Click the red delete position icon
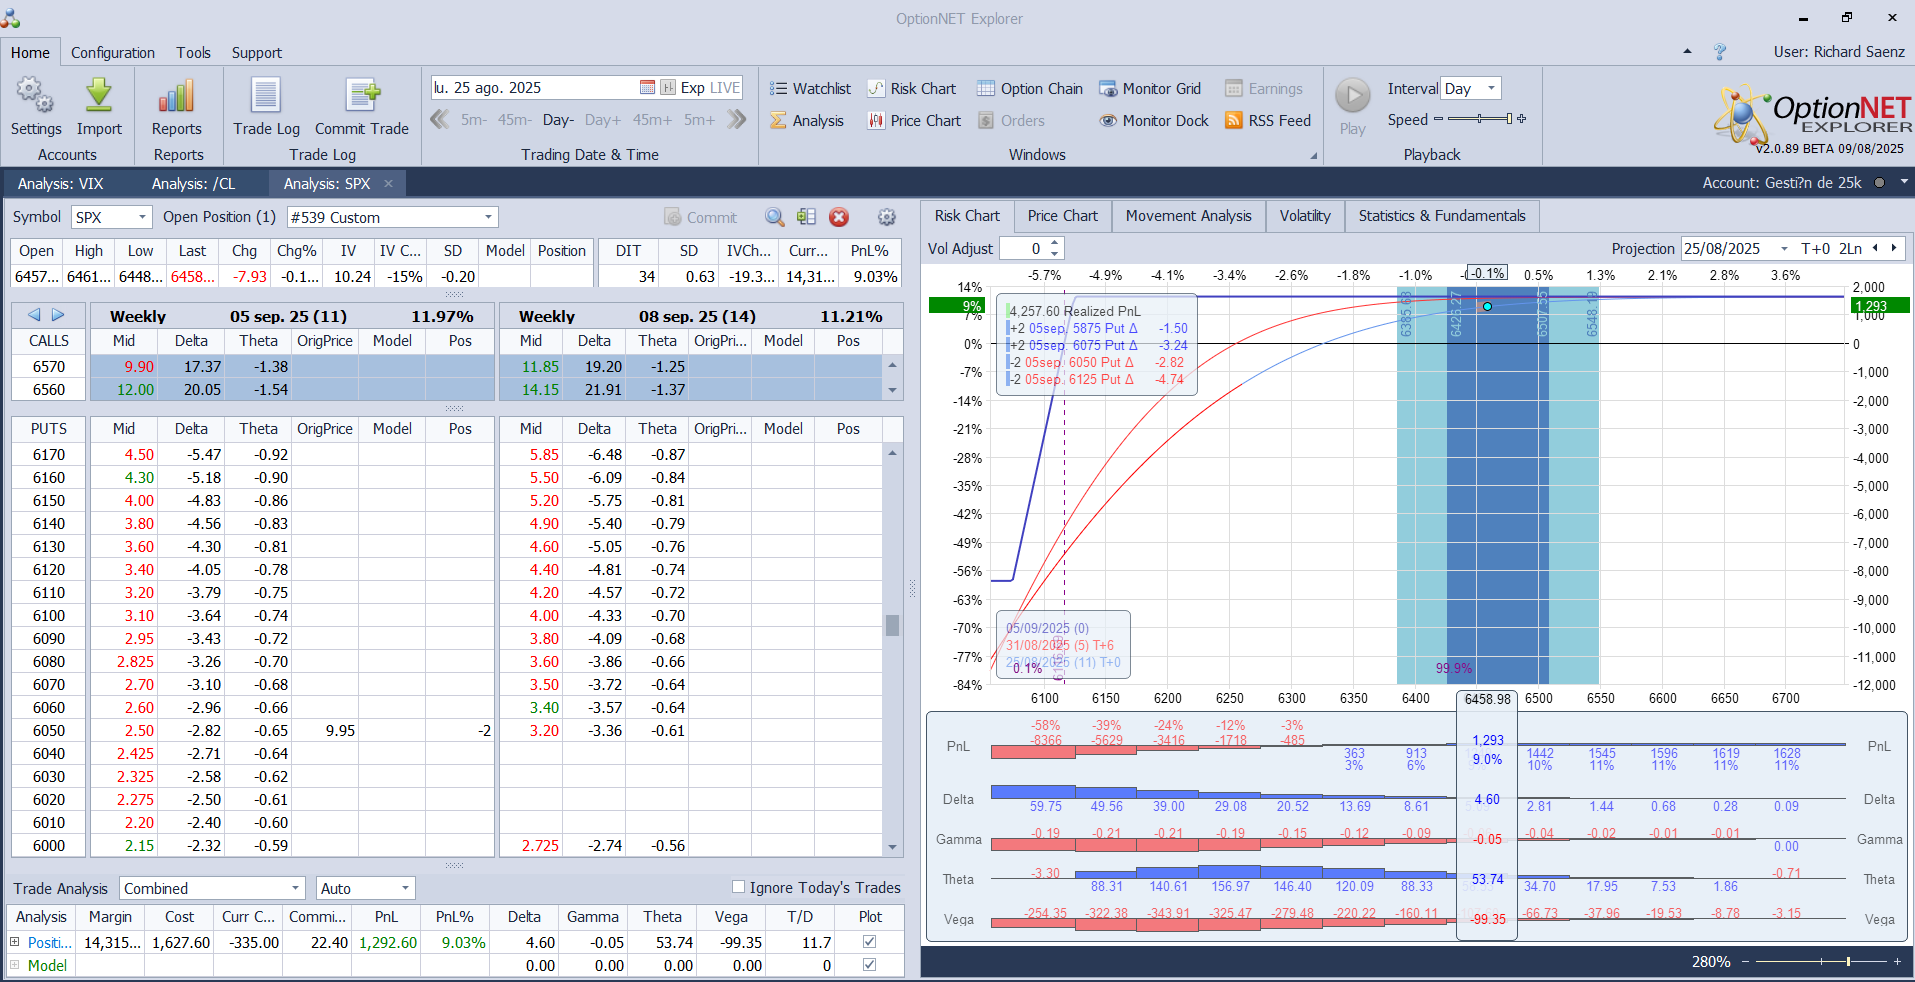 [839, 217]
